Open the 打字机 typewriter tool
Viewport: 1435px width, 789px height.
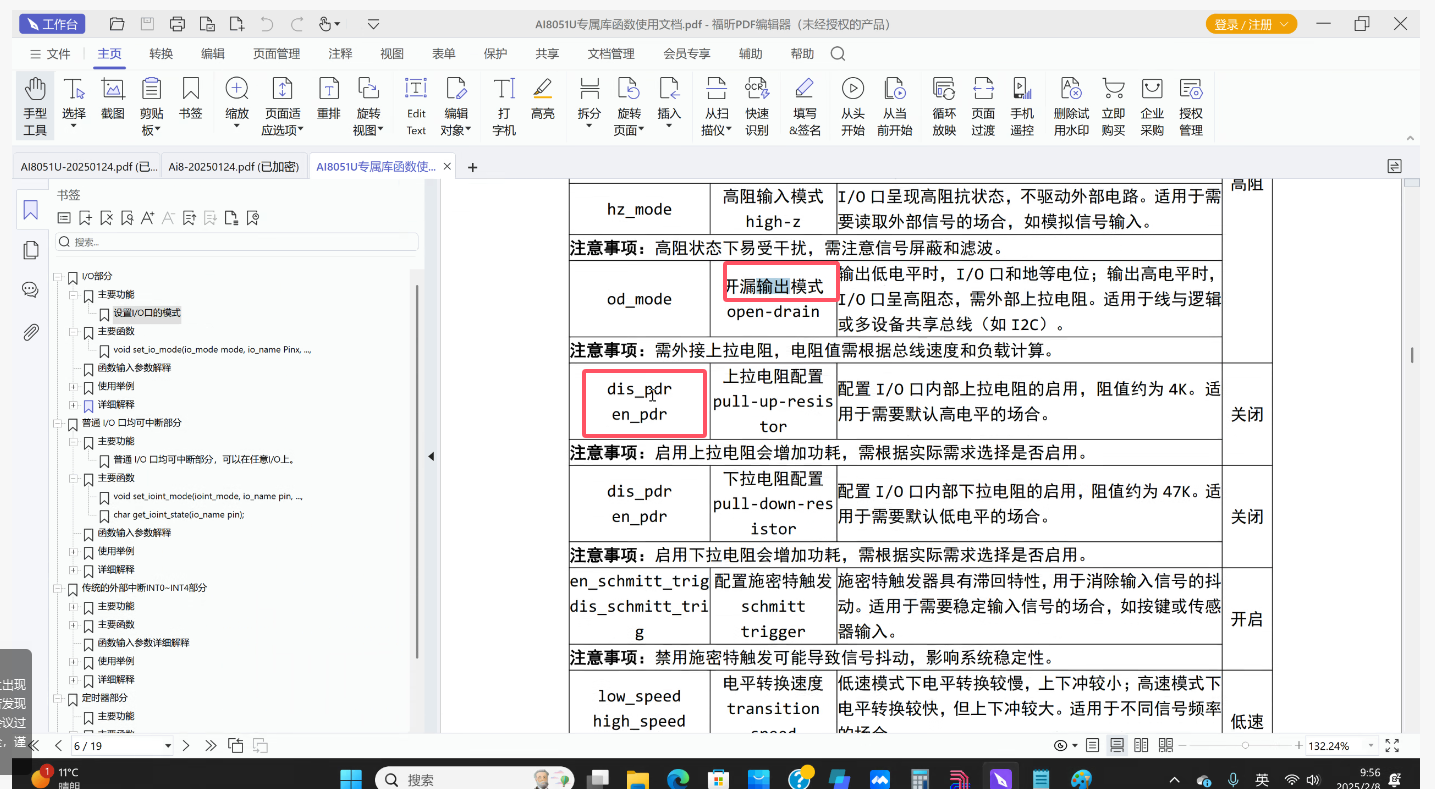click(504, 105)
